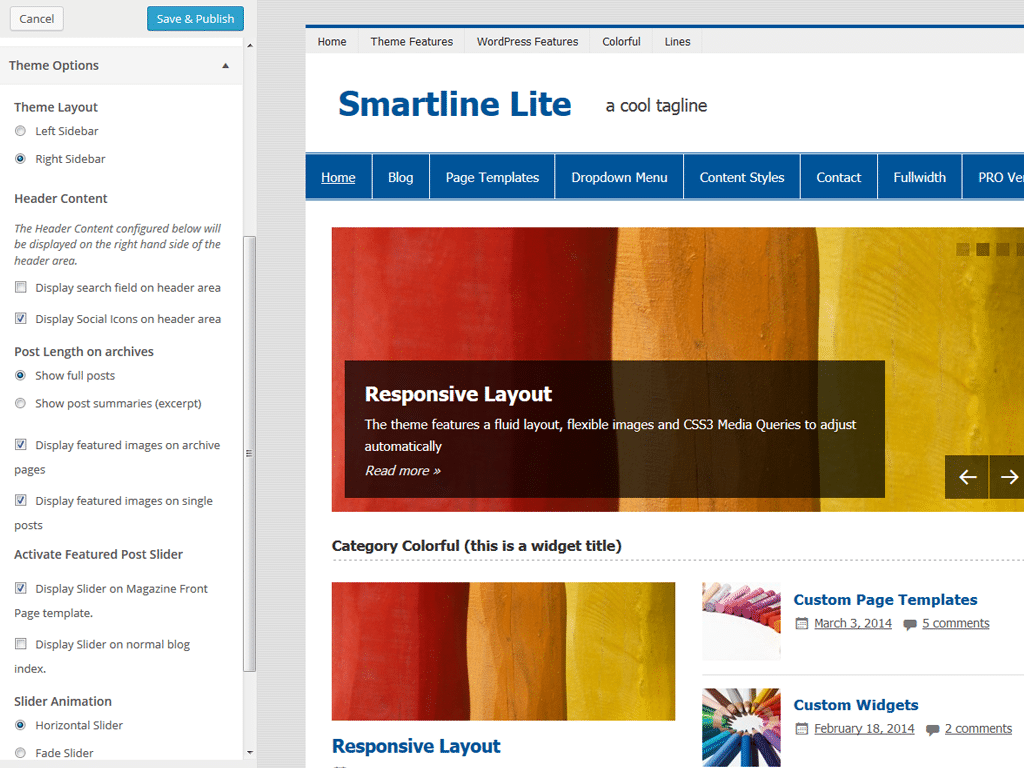
Task: Open Custom Page Templates post
Action: click(x=885, y=600)
